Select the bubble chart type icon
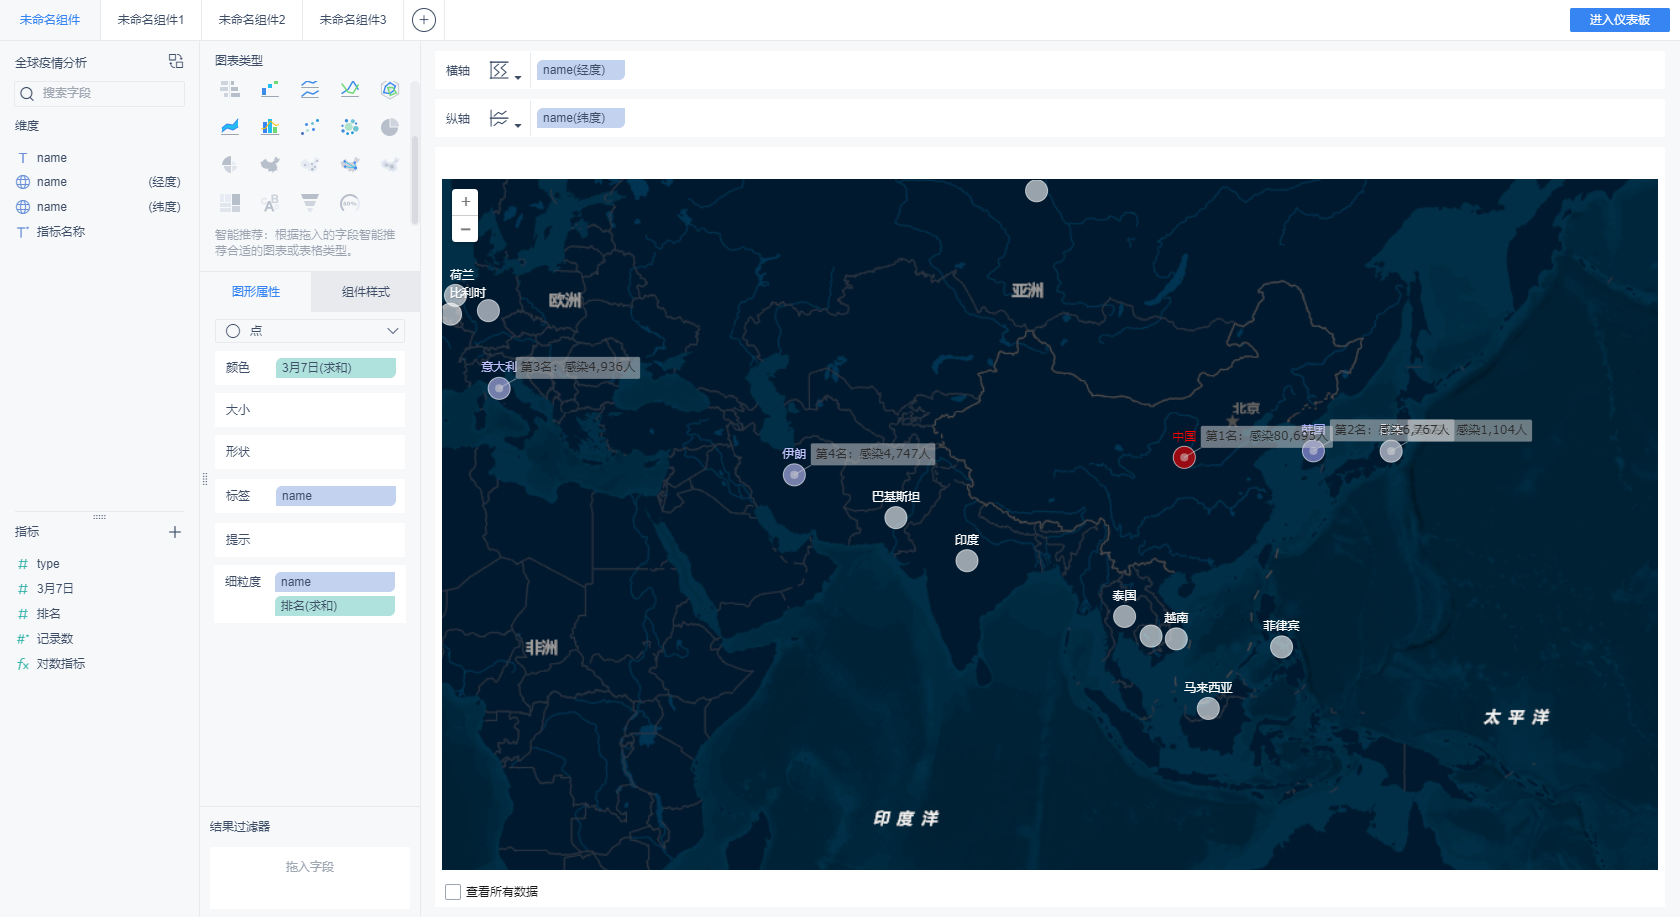Viewport: 1680px width, 917px height. coord(350,127)
